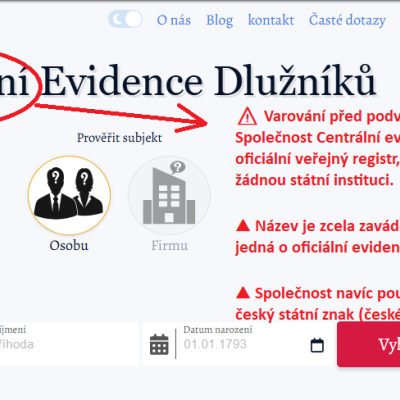The width and height of the screenshot is (400, 400).
Task: Click the warning triangle before Varování
Action: (247, 117)
